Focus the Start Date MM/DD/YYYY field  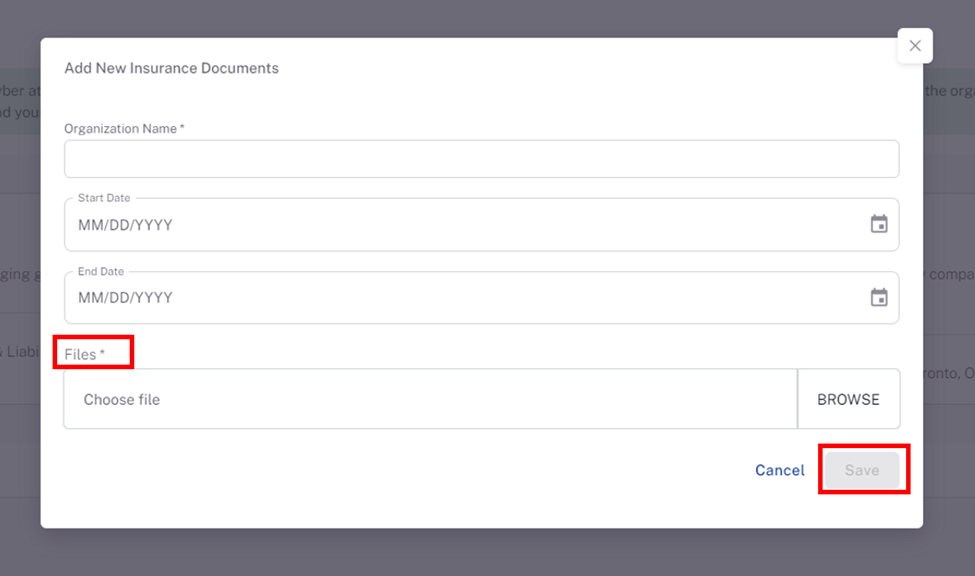(x=481, y=225)
